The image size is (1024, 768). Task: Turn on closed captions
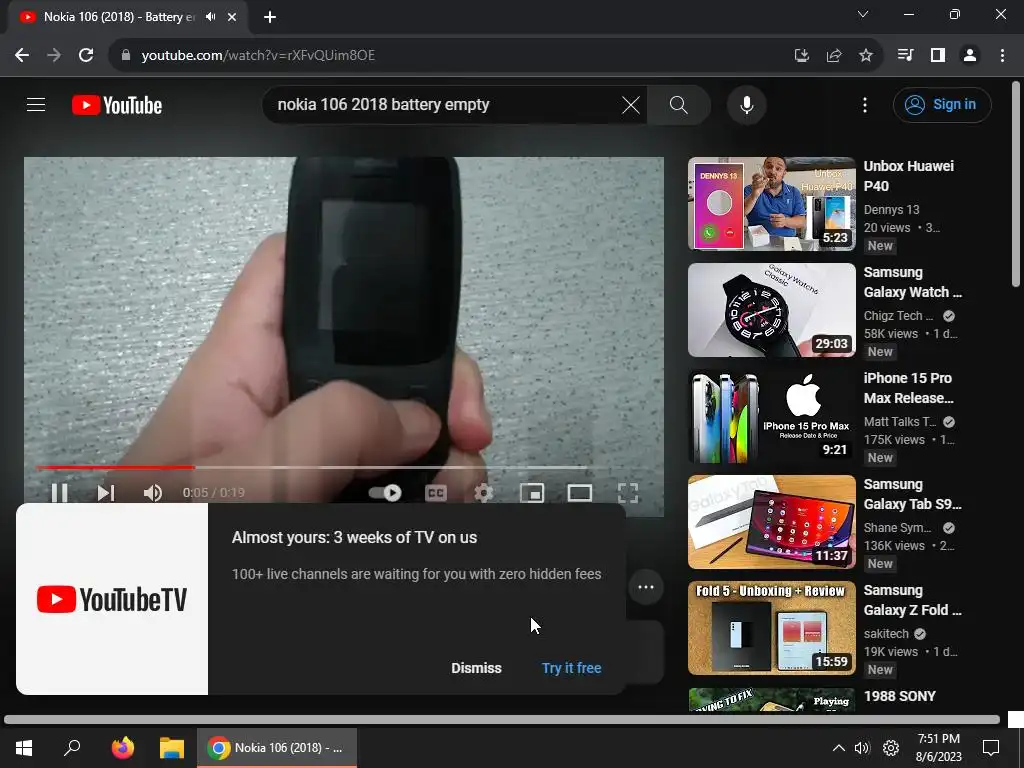coord(436,492)
